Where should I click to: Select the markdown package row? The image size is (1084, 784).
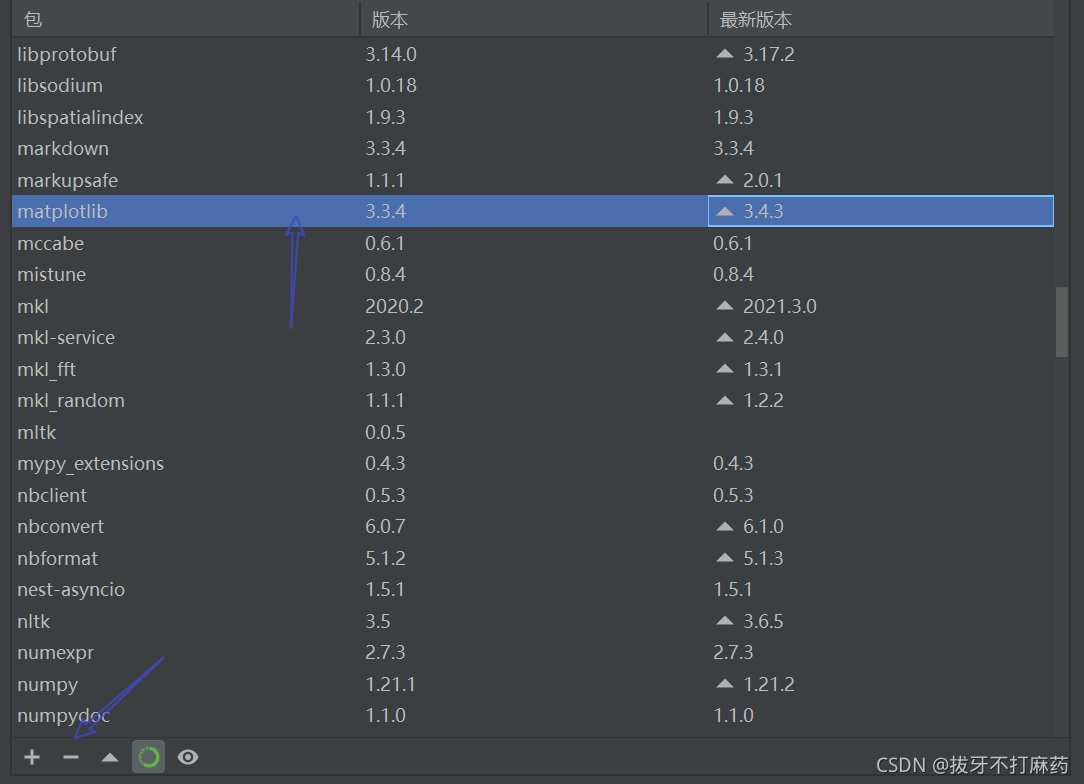(x=200, y=148)
